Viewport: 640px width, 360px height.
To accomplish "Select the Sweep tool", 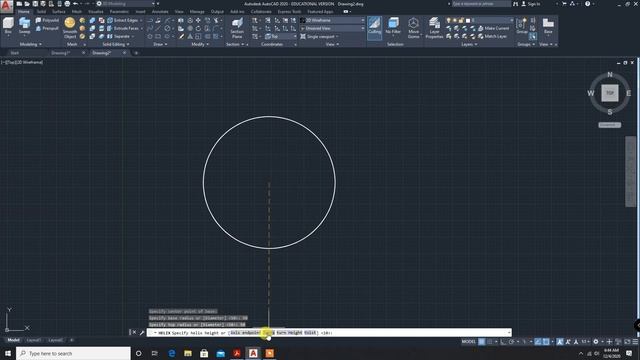I will click(x=24, y=26).
